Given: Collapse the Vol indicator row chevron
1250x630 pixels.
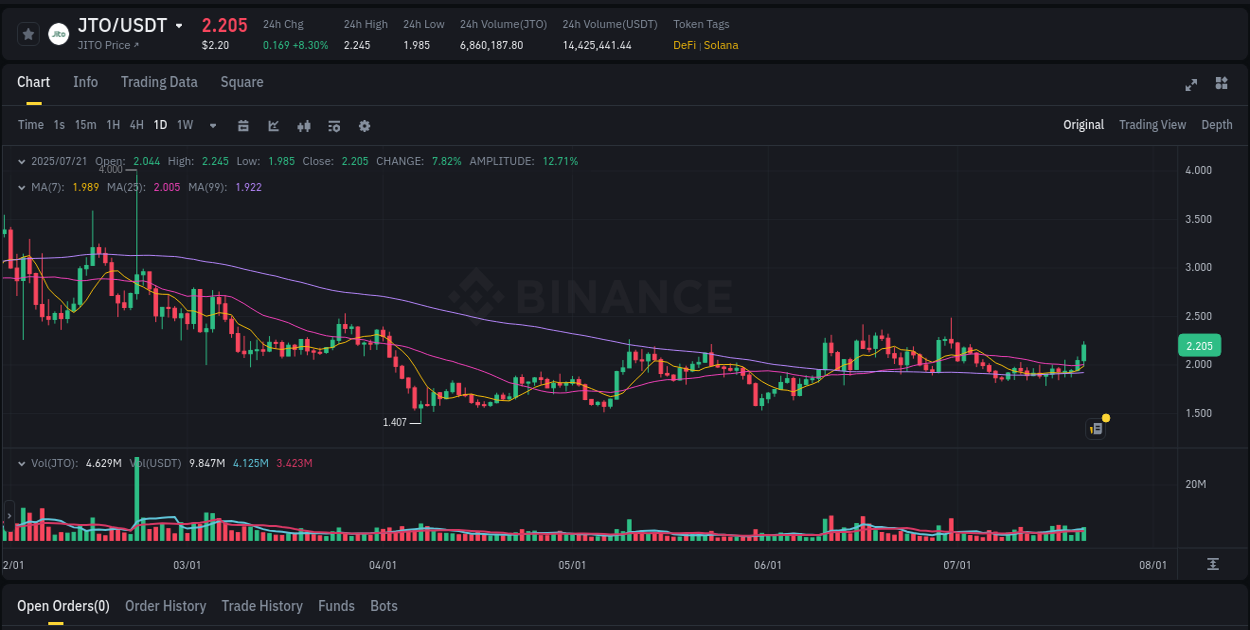Looking at the screenshot, I should pyautogui.click(x=21, y=463).
